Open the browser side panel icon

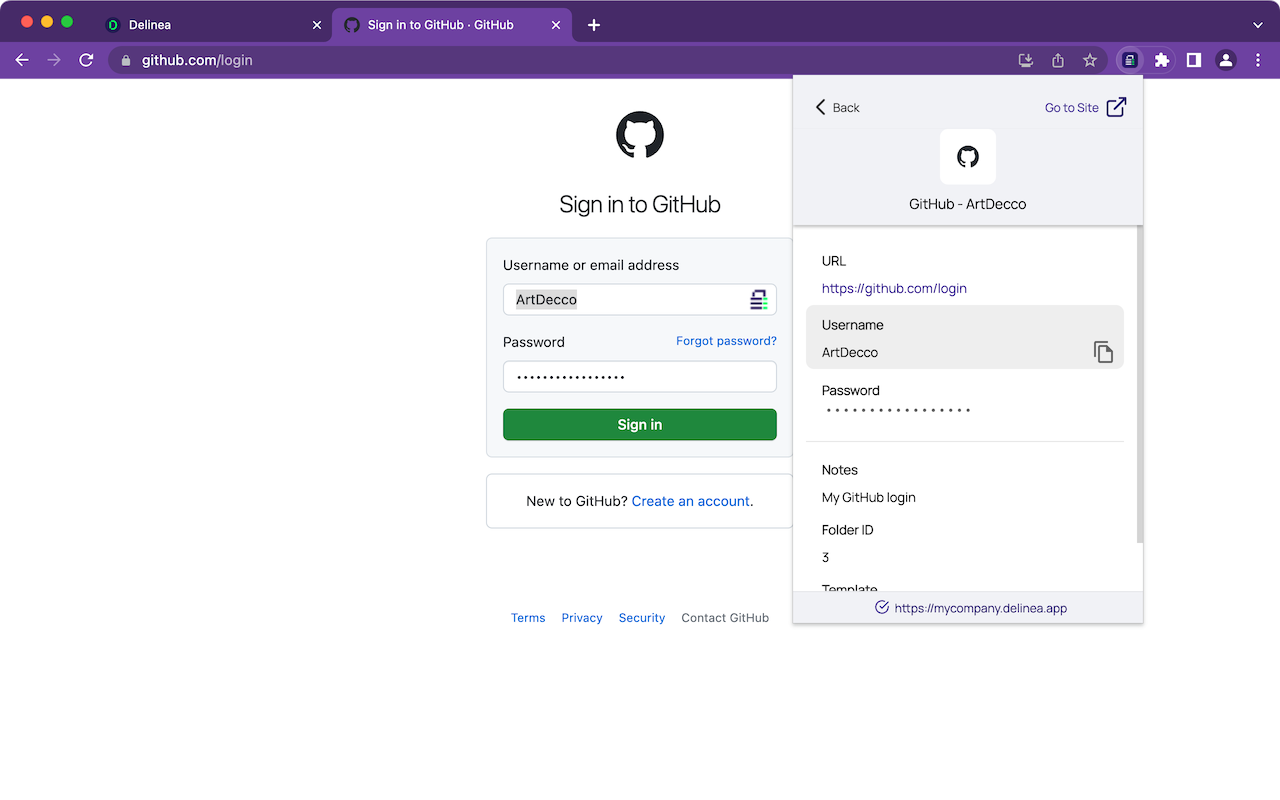pyautogui.click(x=1193, y=60)
